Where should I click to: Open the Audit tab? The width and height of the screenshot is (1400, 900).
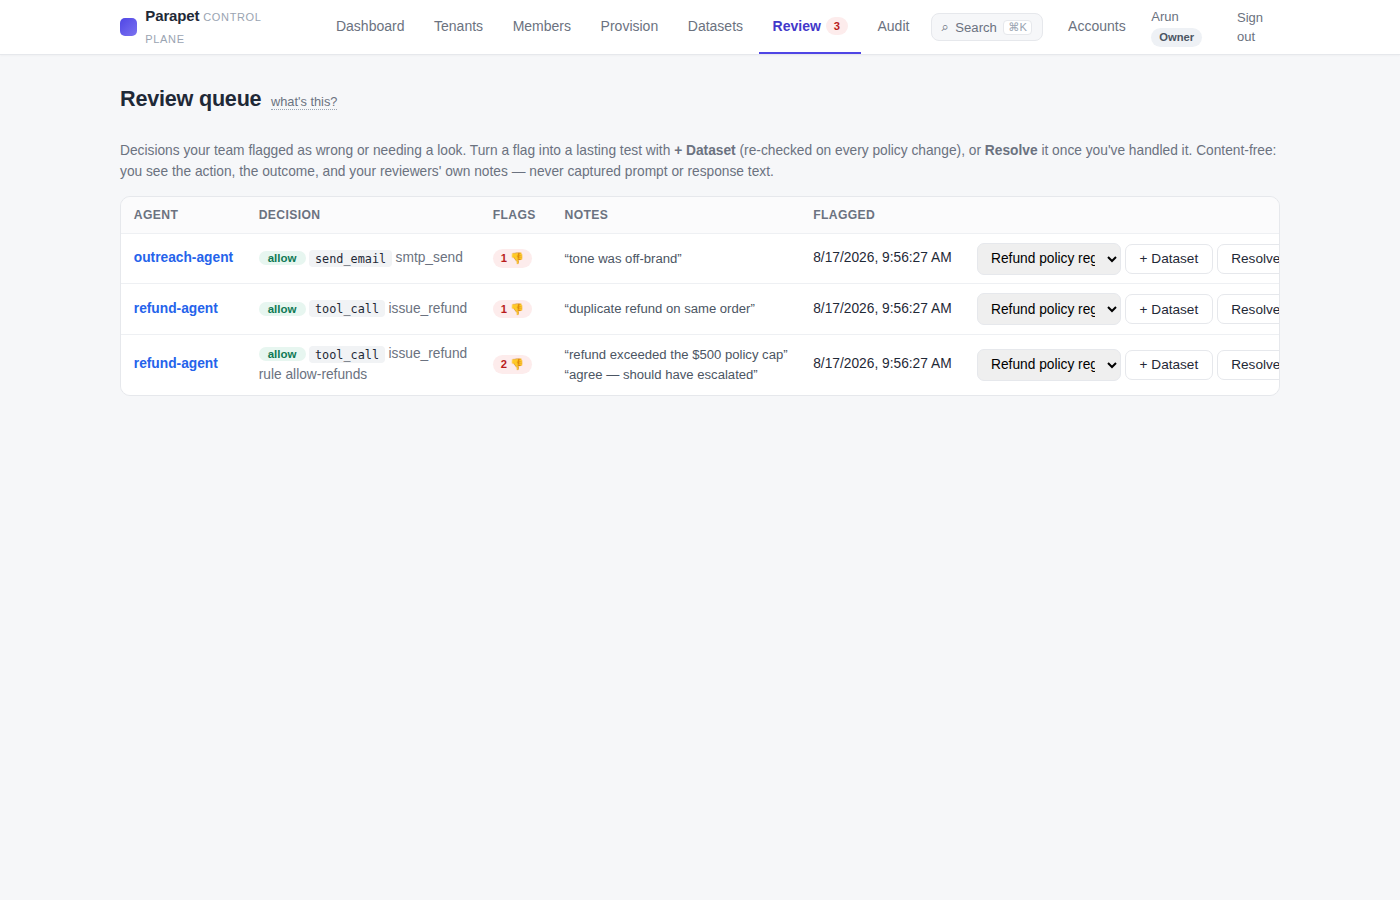893,26
